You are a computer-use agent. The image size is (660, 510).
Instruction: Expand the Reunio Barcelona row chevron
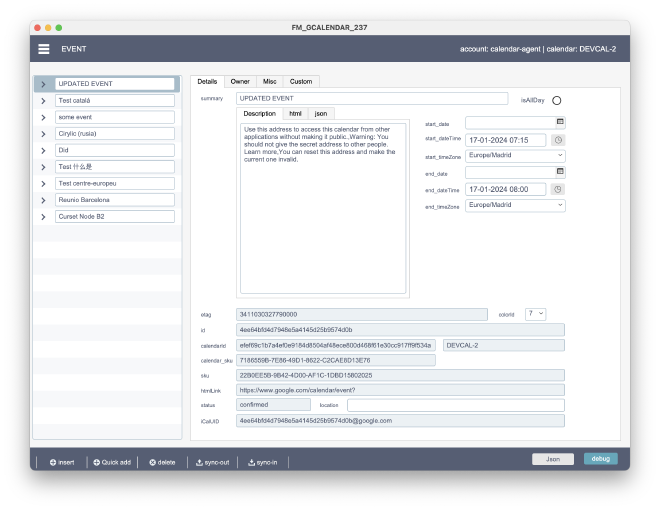click(x=43, y=200)
